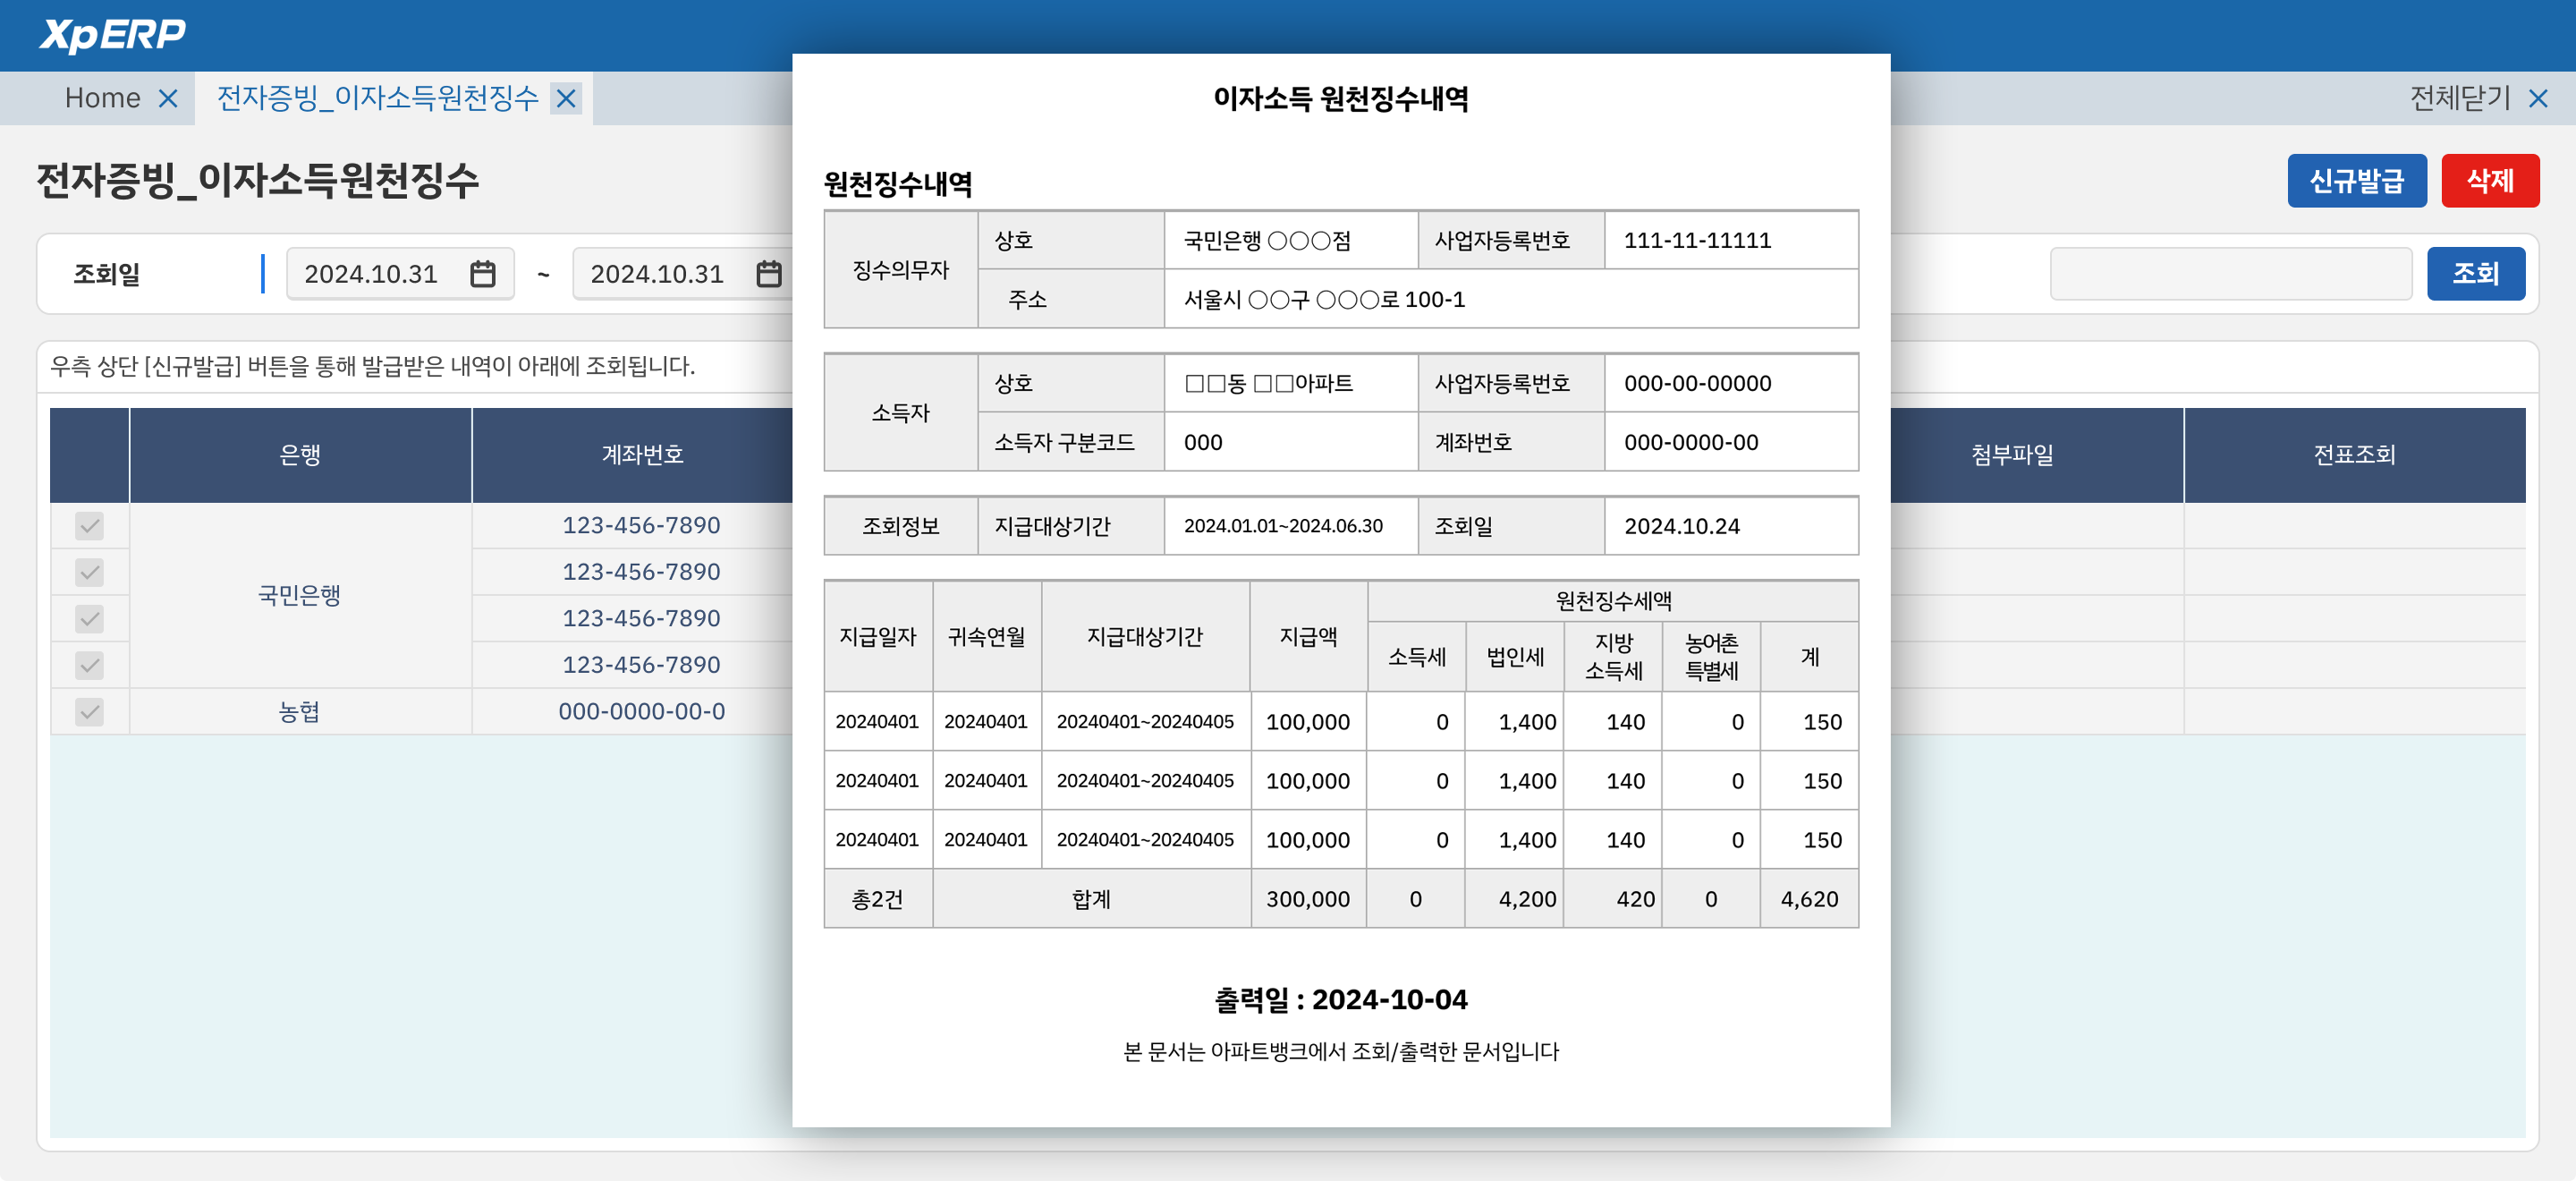Open the 농협 account 000-0000-00-0 link
The width and height of the screenshot is (2576, 1181).
tap(641, 711)
